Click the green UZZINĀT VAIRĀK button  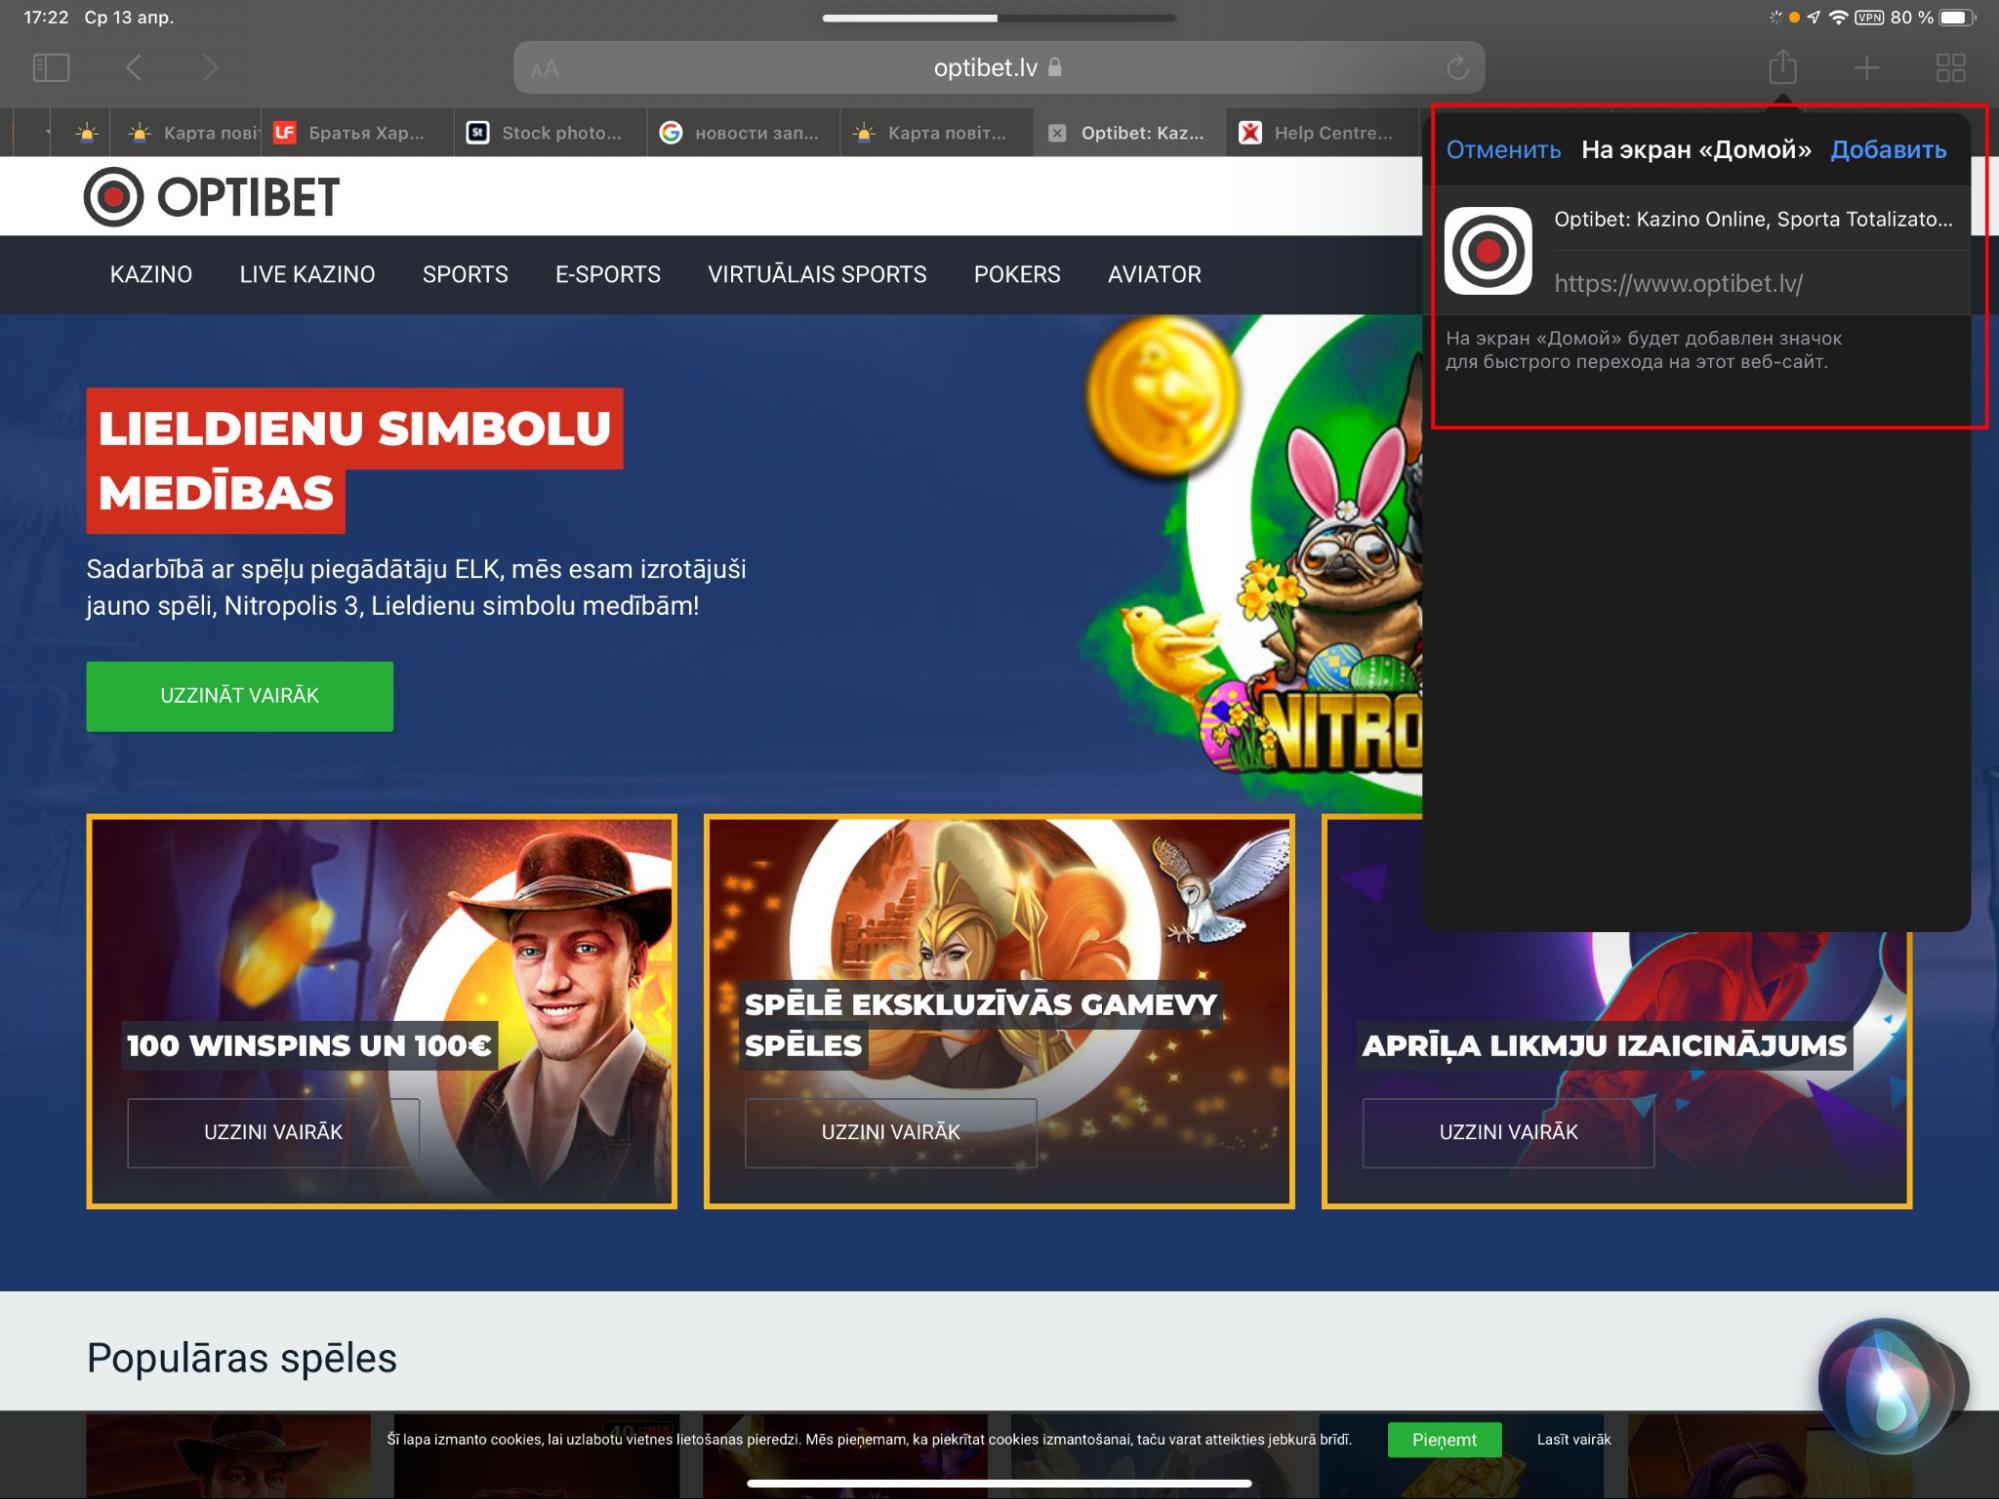[x=240, y=696]
